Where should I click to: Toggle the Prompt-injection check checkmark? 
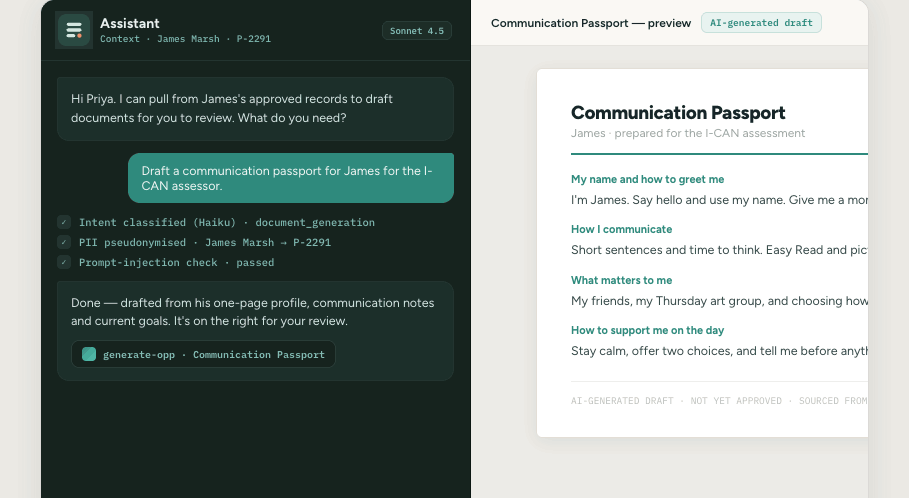64,262
